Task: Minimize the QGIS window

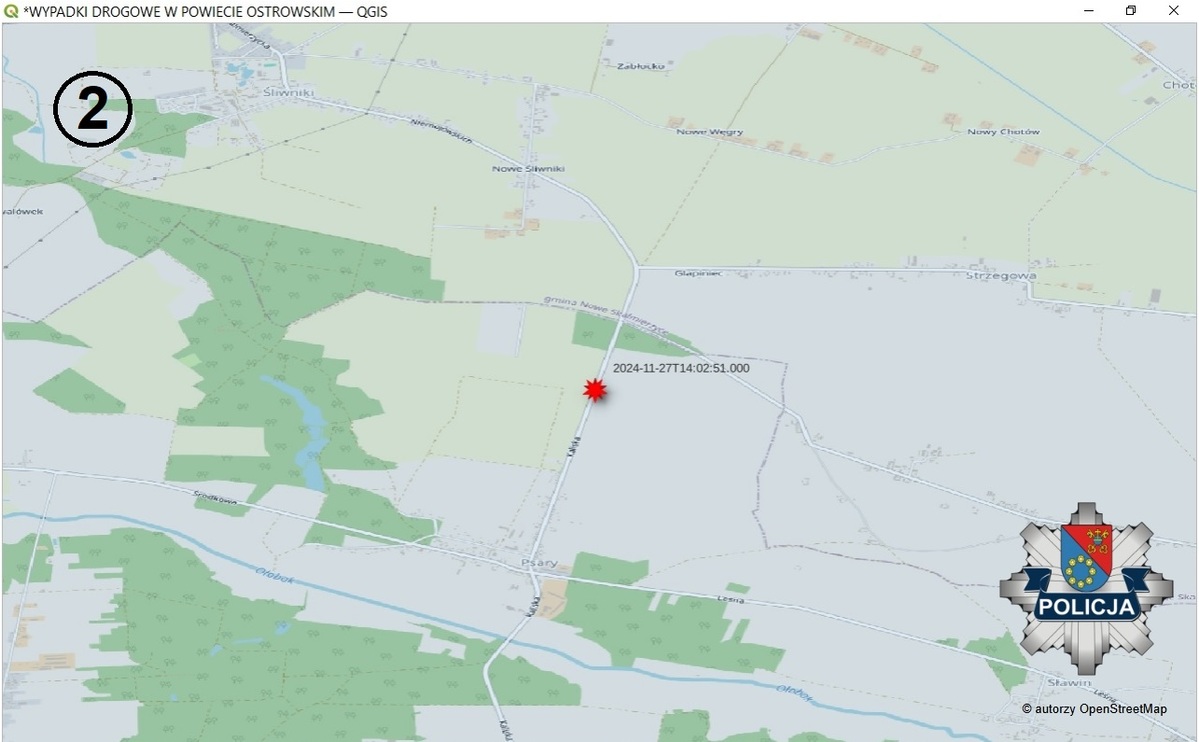Action: pos(1089,11)
